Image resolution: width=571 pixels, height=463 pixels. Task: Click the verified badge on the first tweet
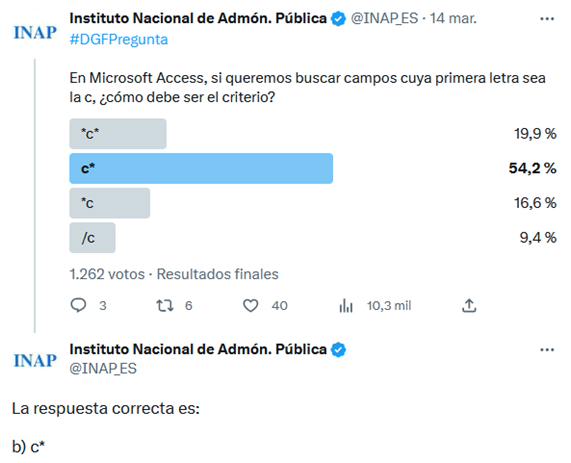[x=338, y=19]
